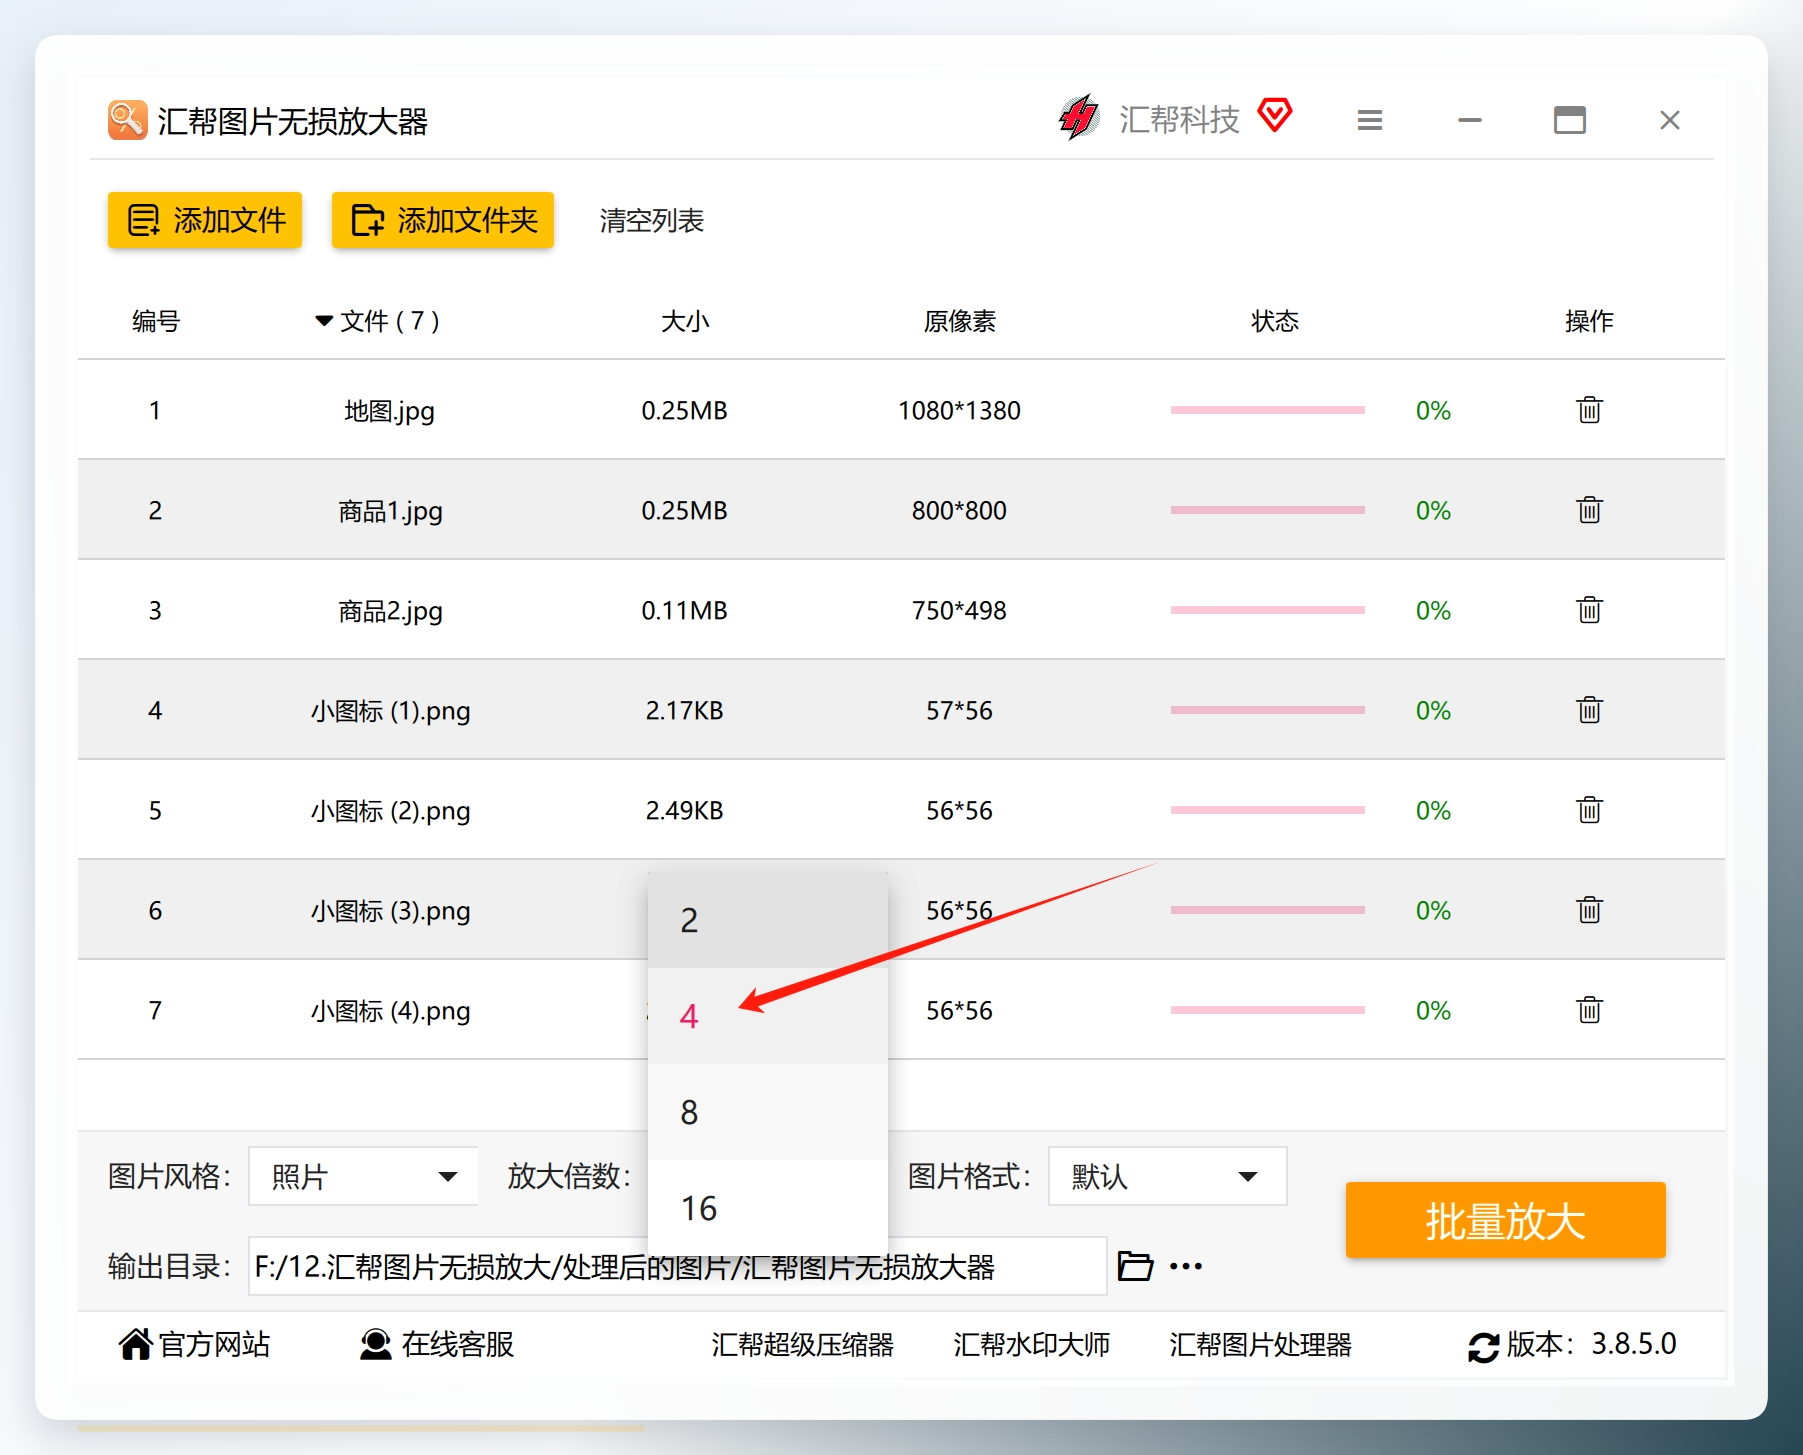Select magnification 2 in dropdown list
Viewport: 1803px width, 1455px height.
(768, 920)
